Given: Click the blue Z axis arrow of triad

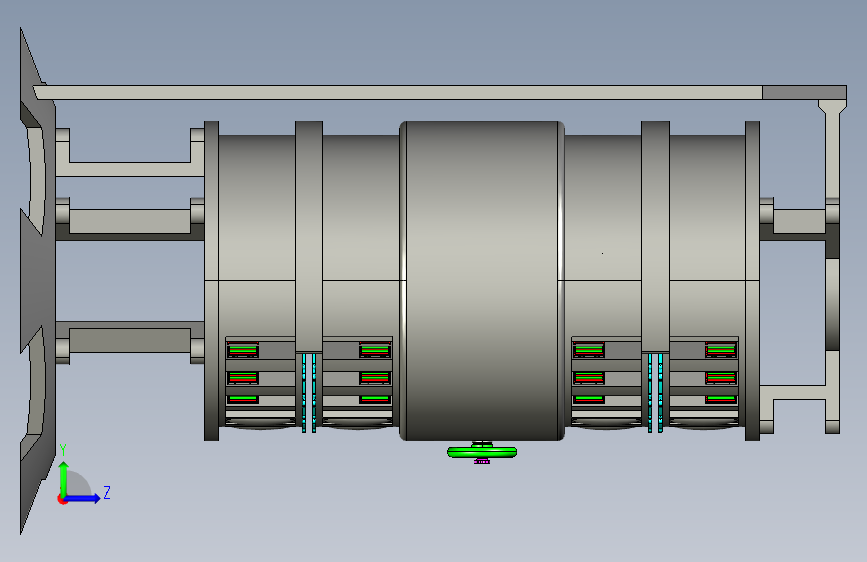Looking at the screenshot, I should [82, 498].
